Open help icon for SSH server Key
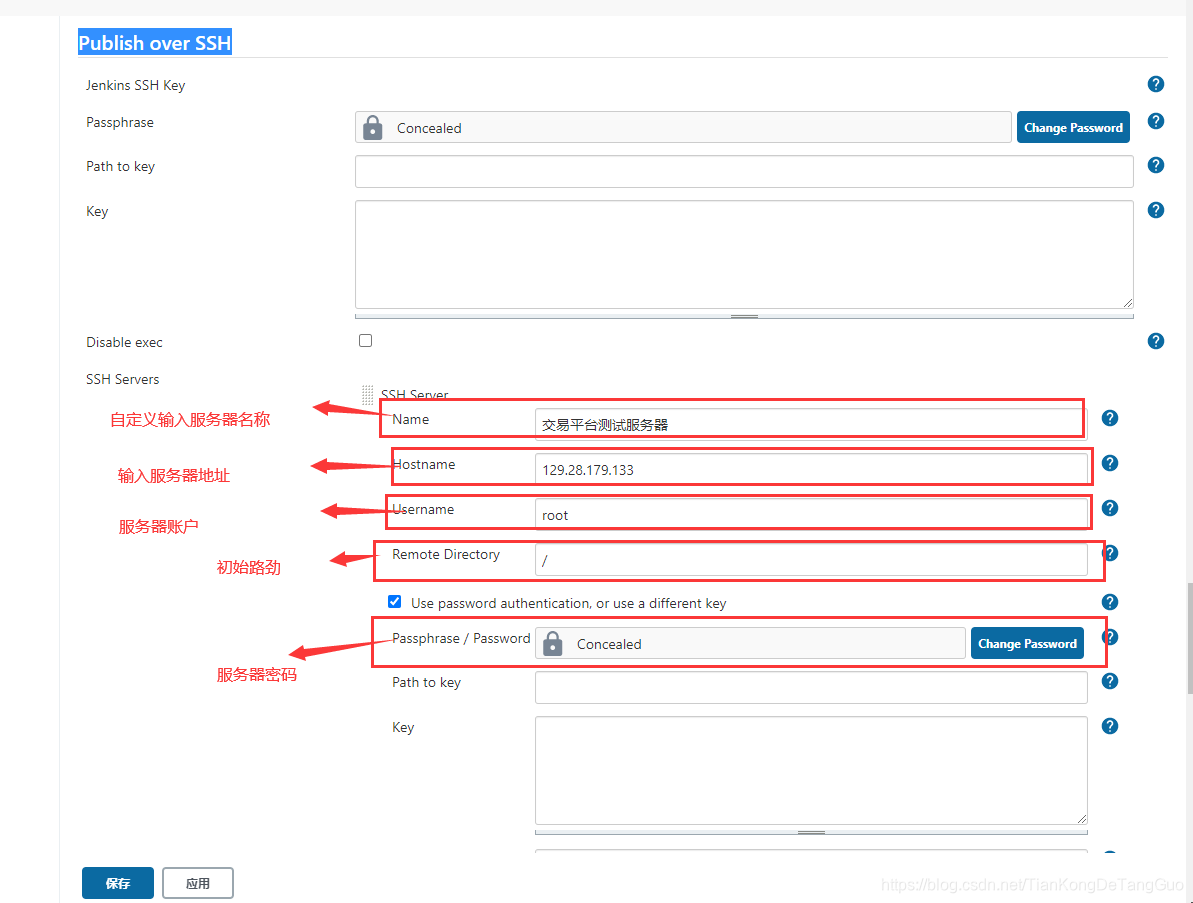1193x903 pixels. [1109, 726]
